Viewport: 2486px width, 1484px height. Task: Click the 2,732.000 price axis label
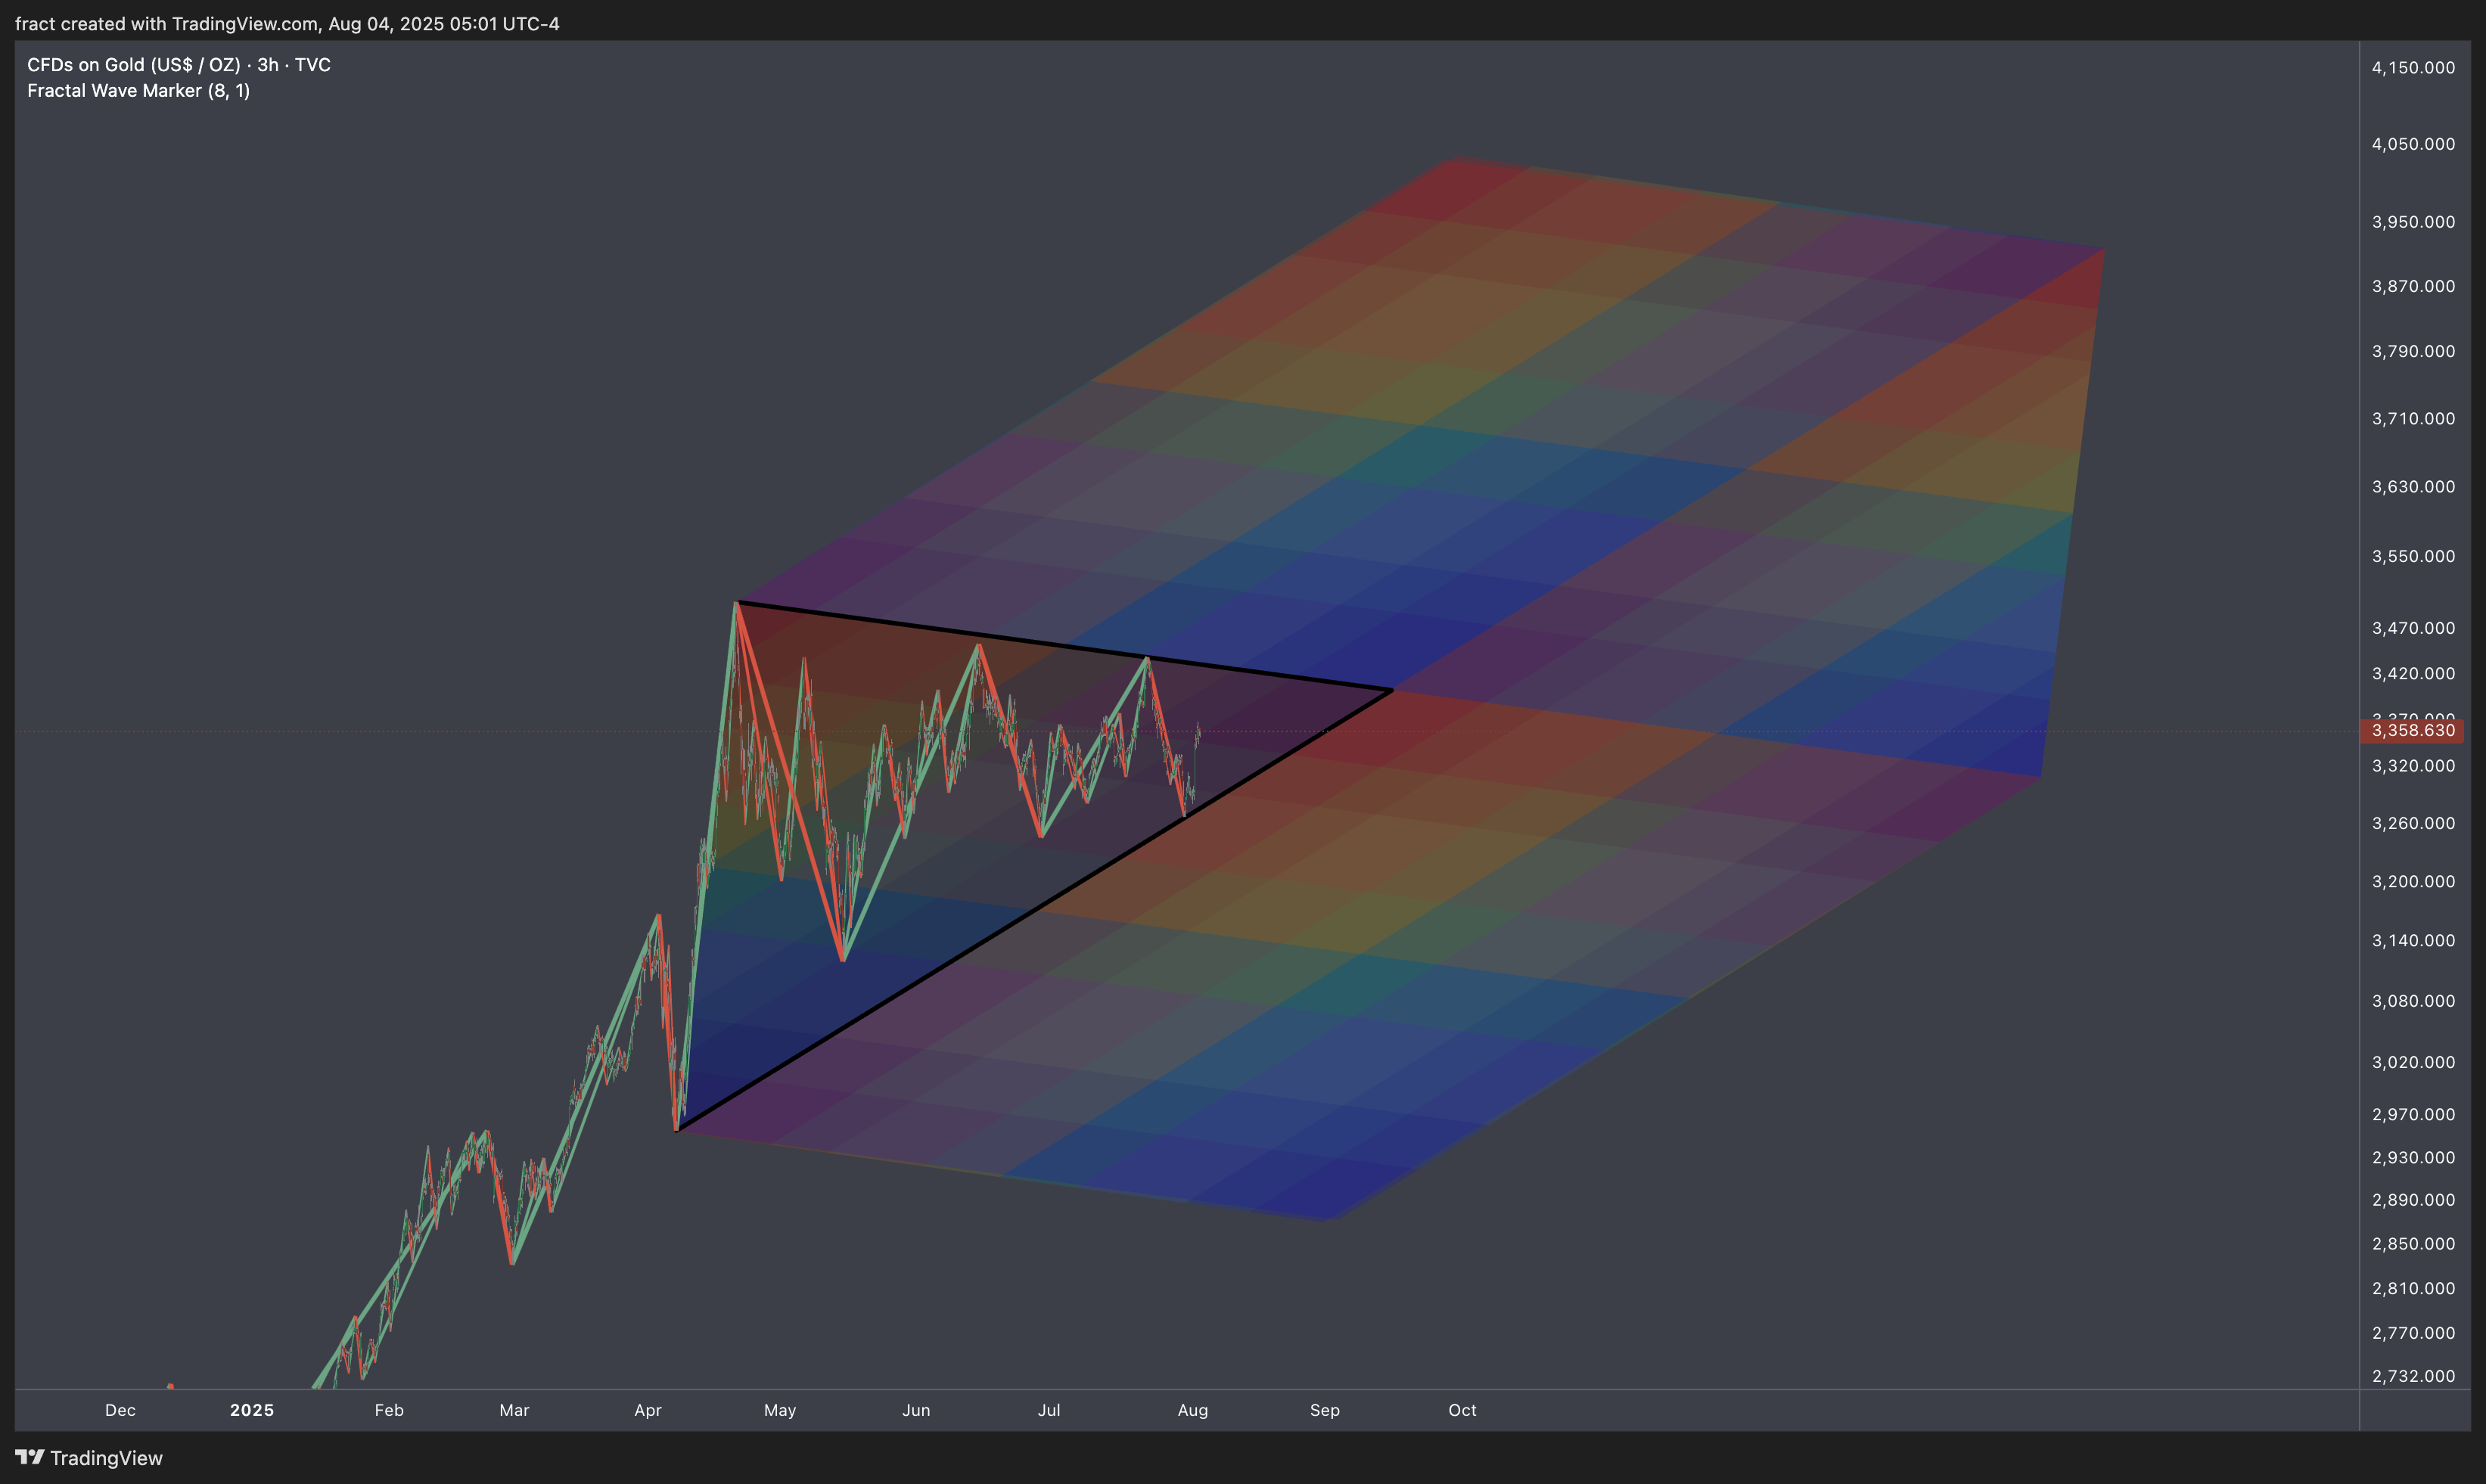pos(2413,1377)
